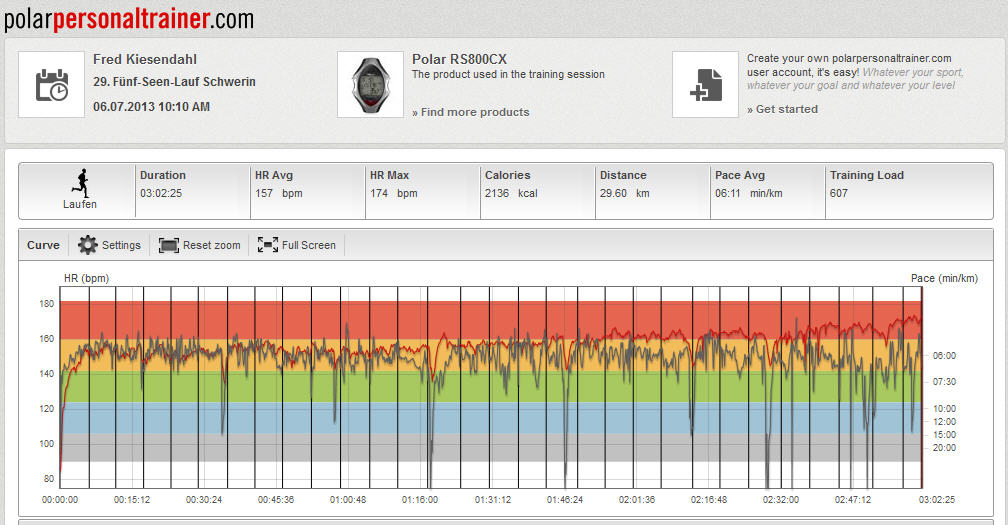Screen dimensions: 1008x525
Task: Click the Laufen running figure icon
Action: click(x=80, y=183)
